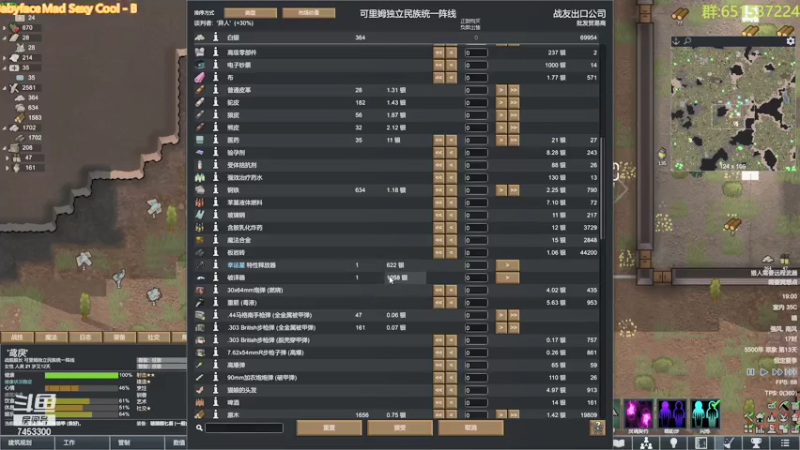The image size is (800, 450).
Task: Sell the 破译器 with > button
Action: pos(507,278)
